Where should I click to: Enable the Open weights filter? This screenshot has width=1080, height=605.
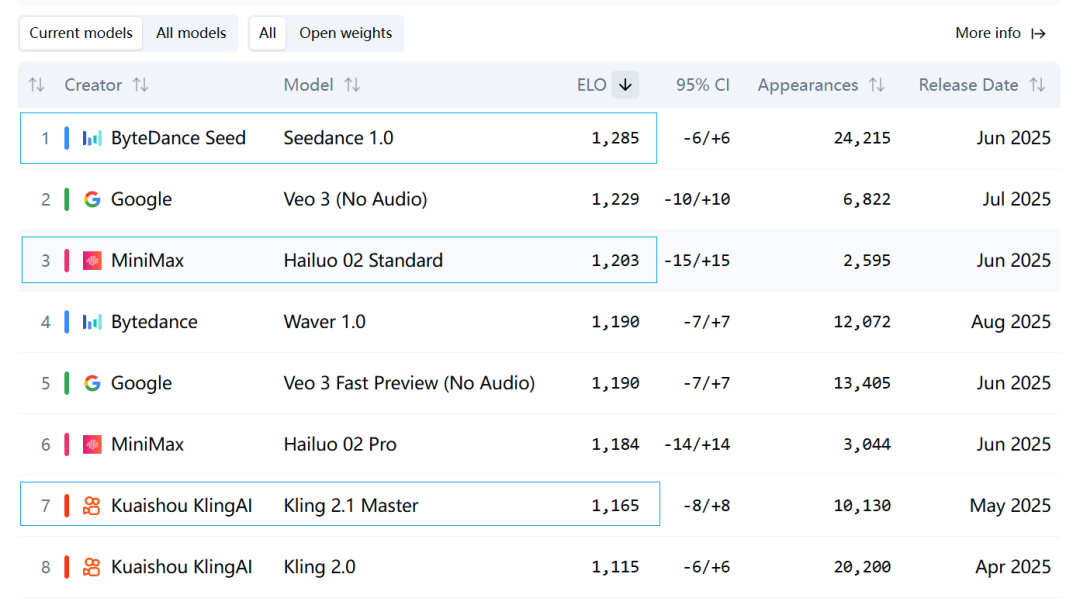(x=345, y=33)
